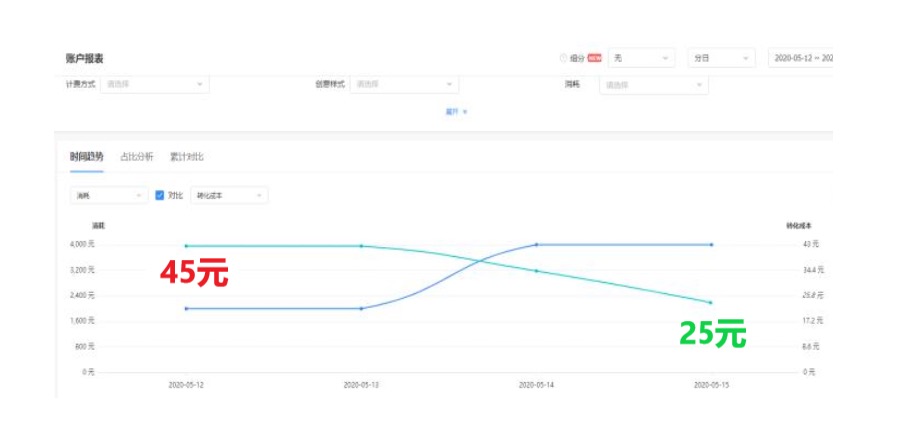Click the blue data point at 2020-05-14

pos(537,245)
